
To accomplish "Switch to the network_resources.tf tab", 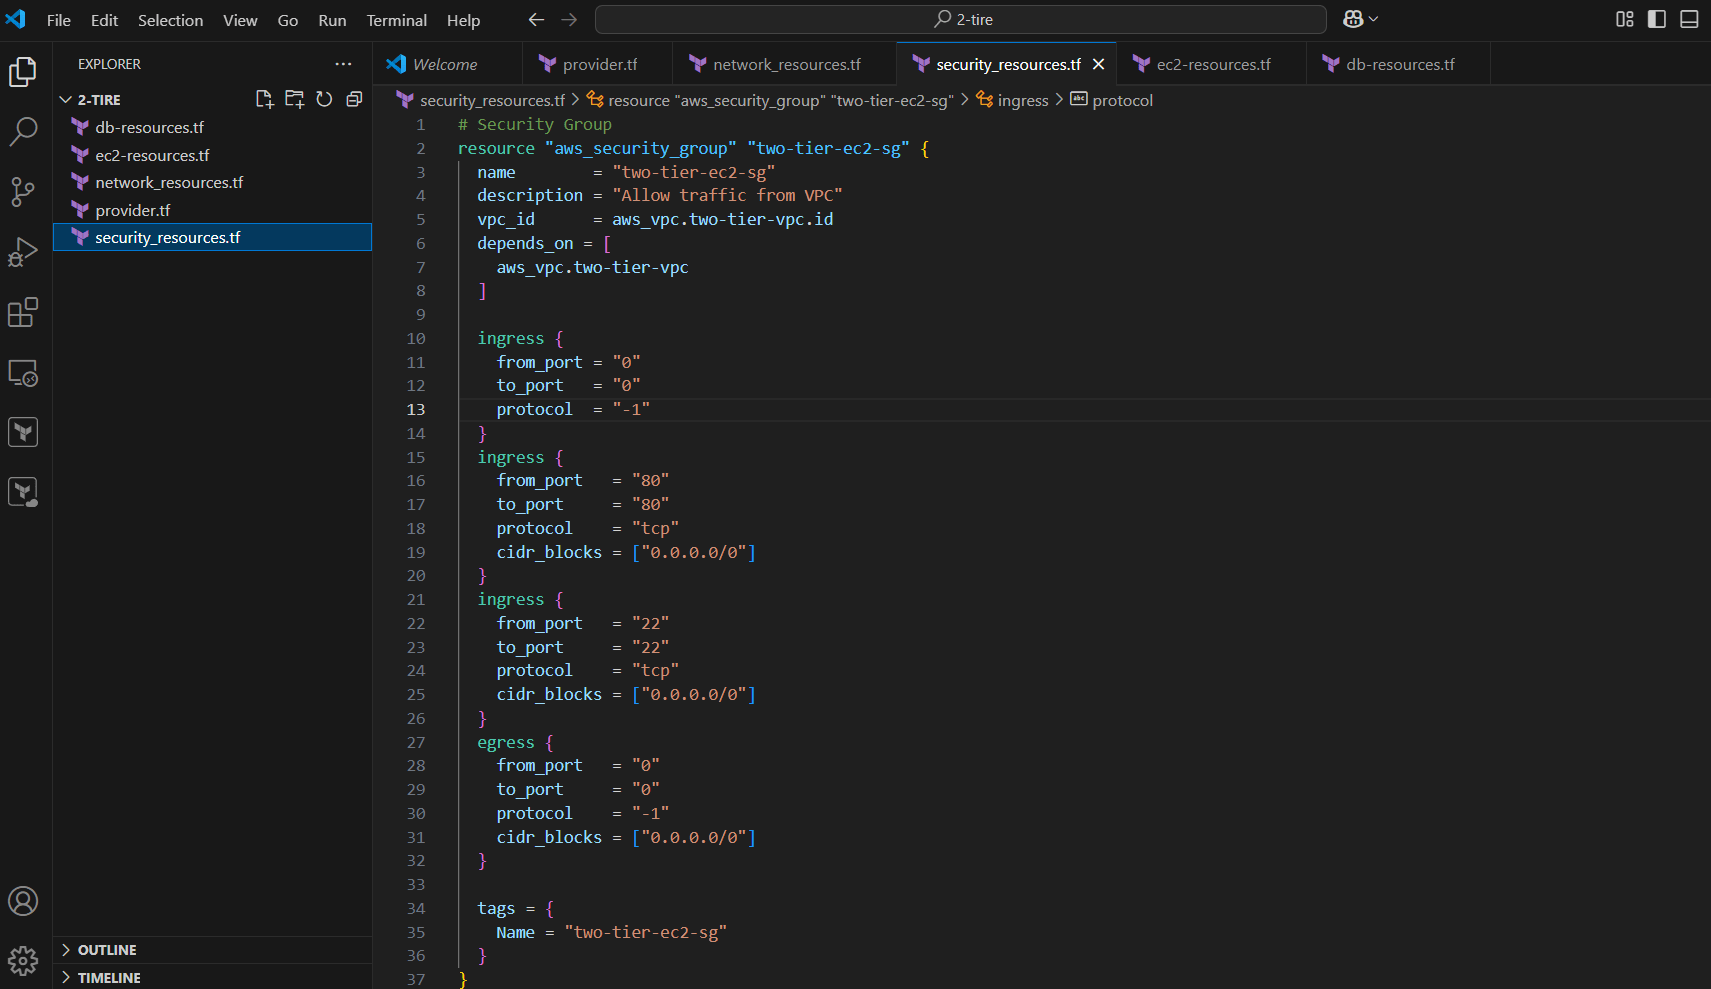I will pyautogui.click(x=785, y=64).
